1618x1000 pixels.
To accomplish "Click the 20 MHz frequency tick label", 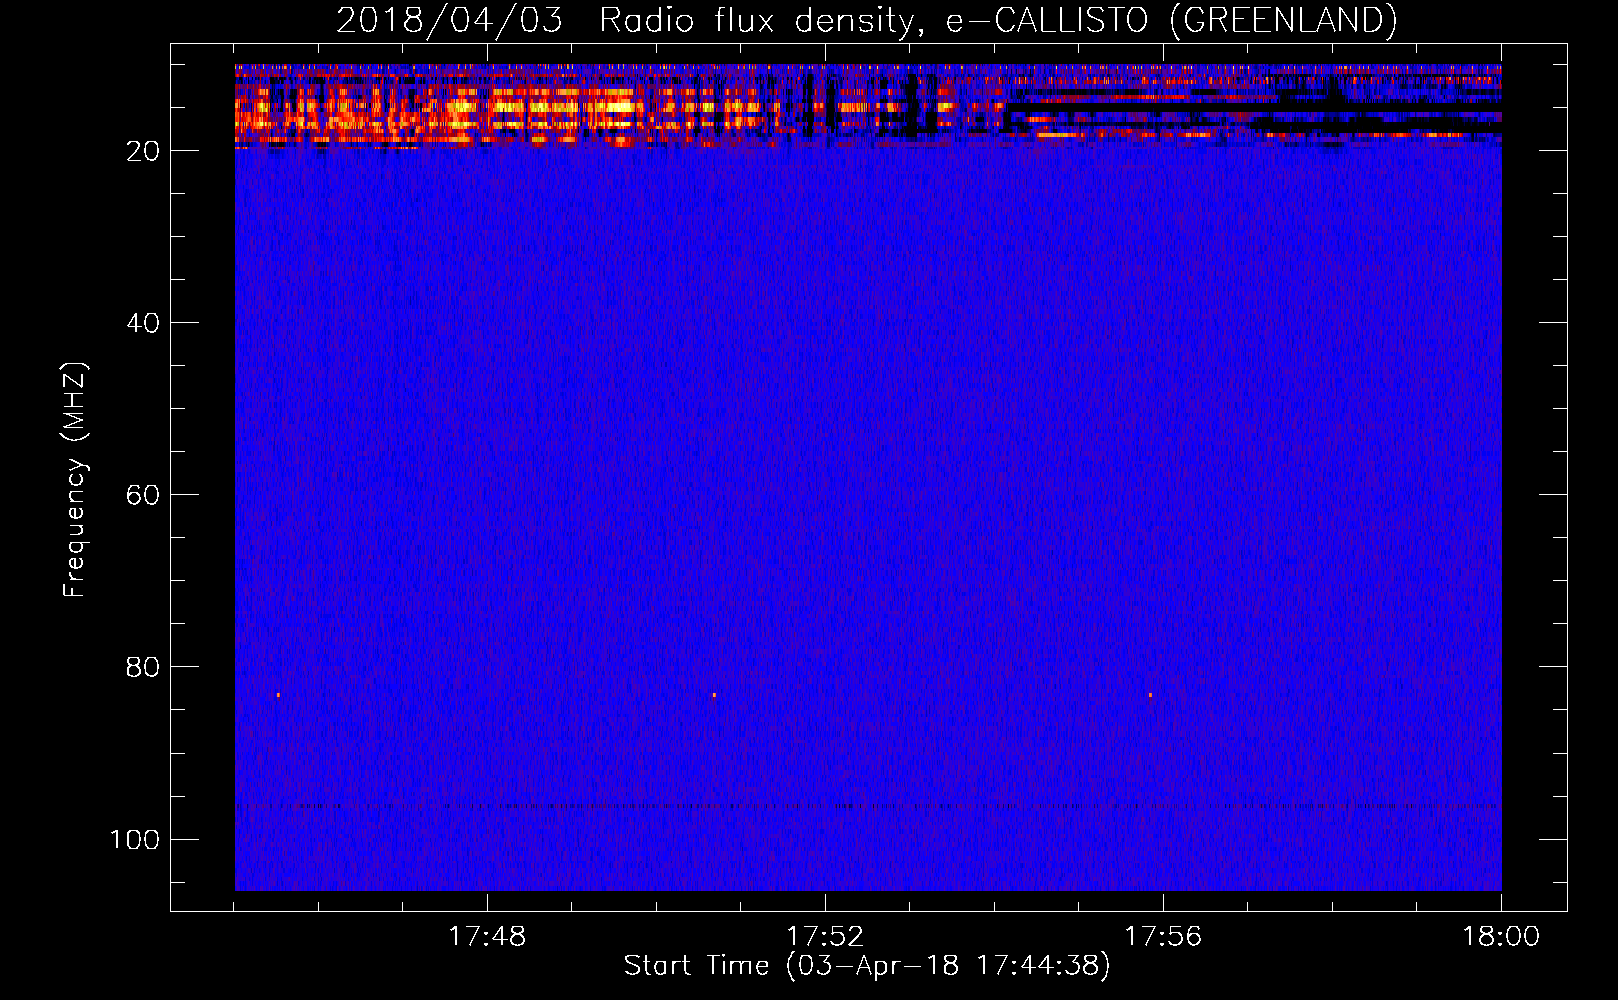I will pyautogui.click(x=143, y=151).
